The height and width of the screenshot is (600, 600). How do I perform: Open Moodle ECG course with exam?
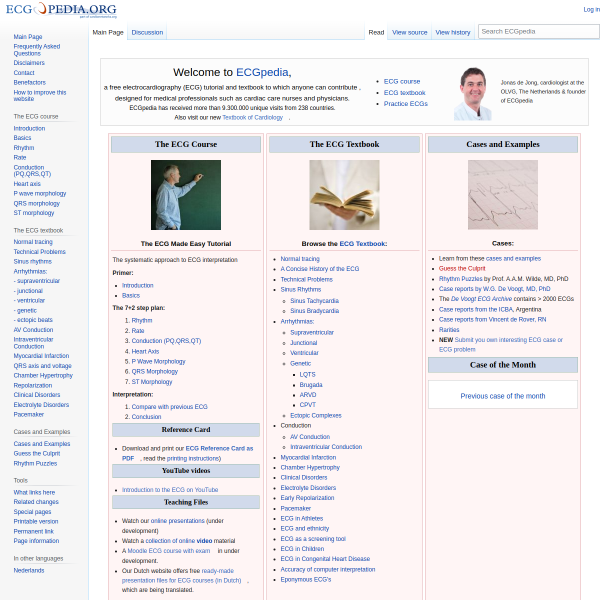[x=169, y=551]
